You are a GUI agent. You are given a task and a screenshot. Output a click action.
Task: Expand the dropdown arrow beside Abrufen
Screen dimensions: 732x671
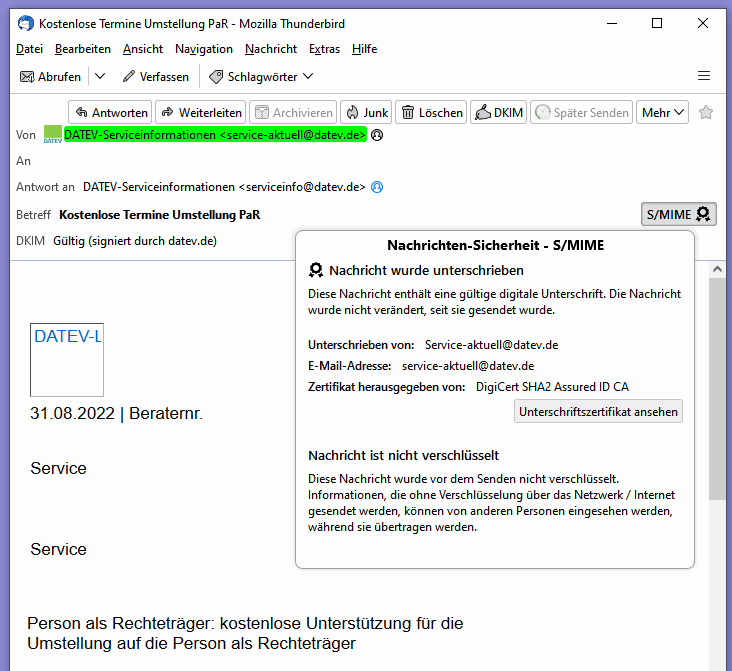coord(100,77)
